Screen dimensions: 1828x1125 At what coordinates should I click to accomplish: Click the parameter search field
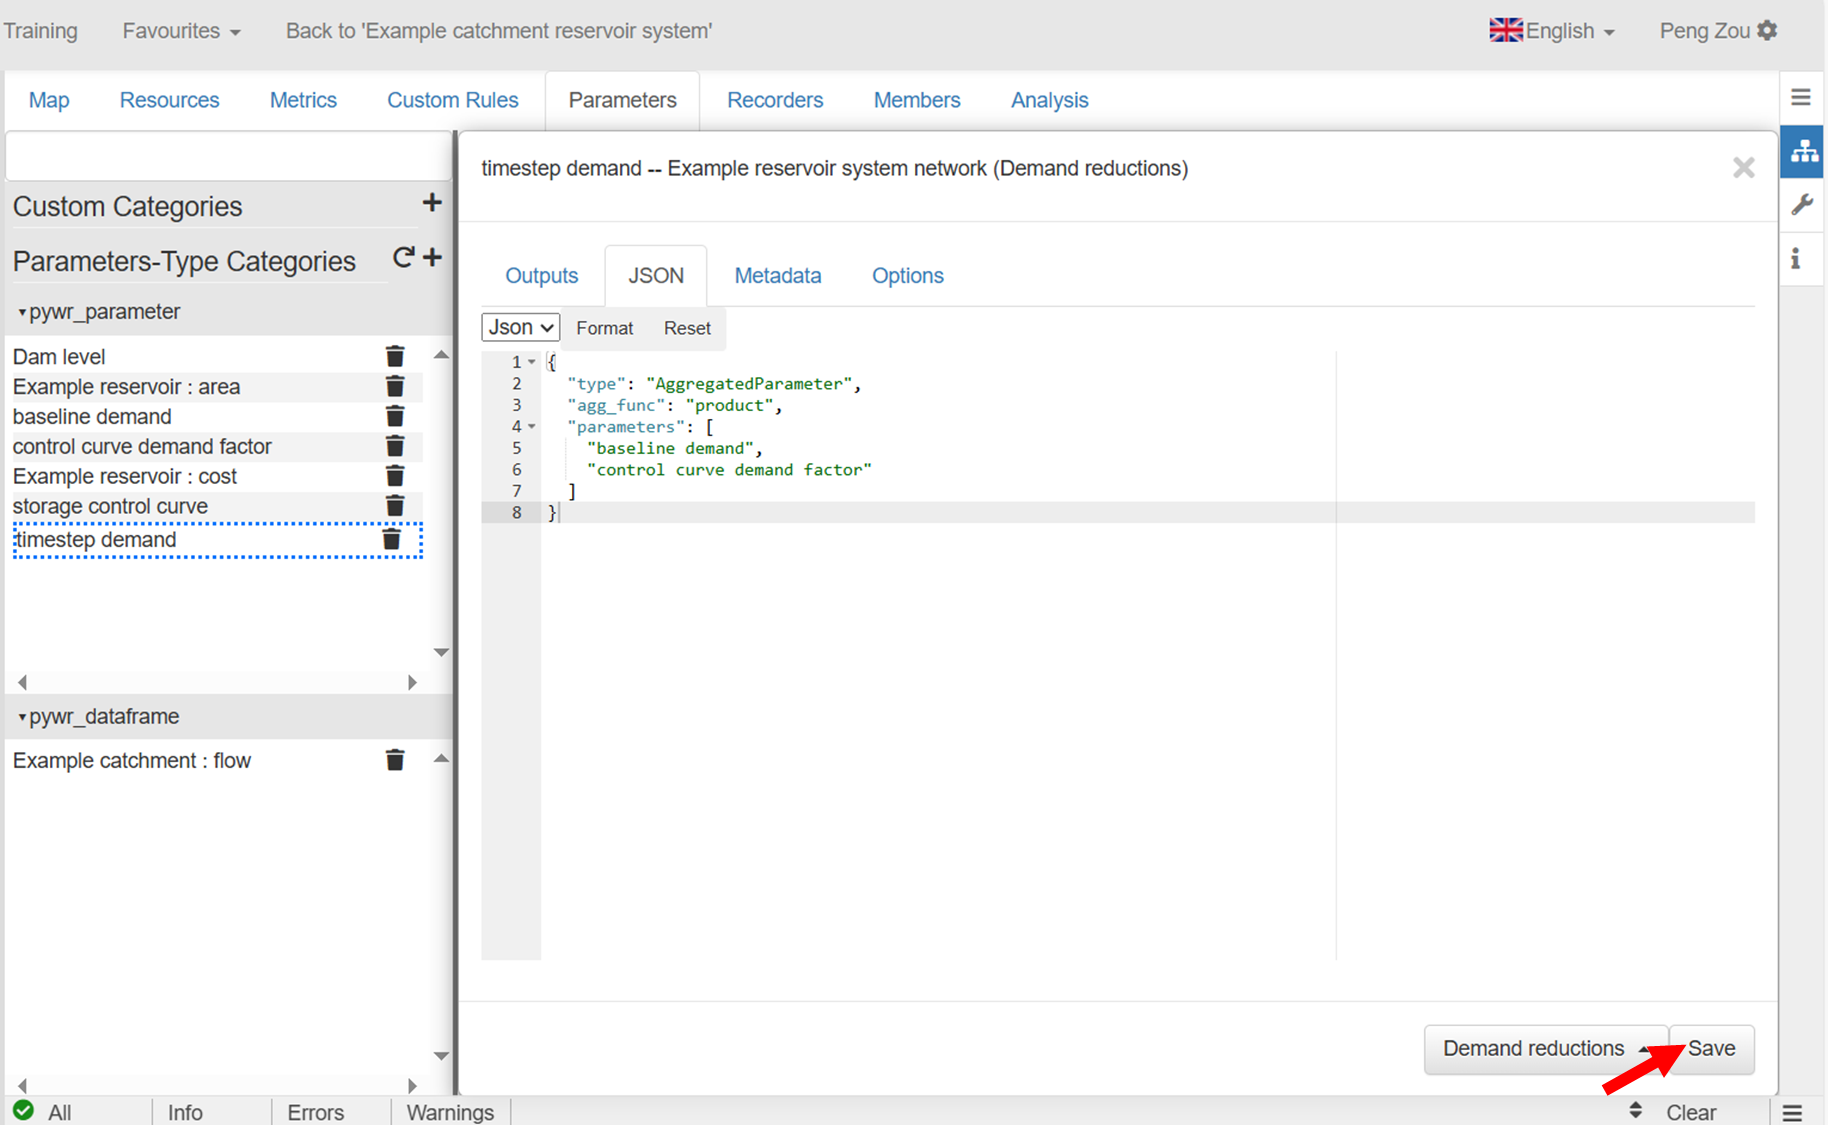(228, 157)
